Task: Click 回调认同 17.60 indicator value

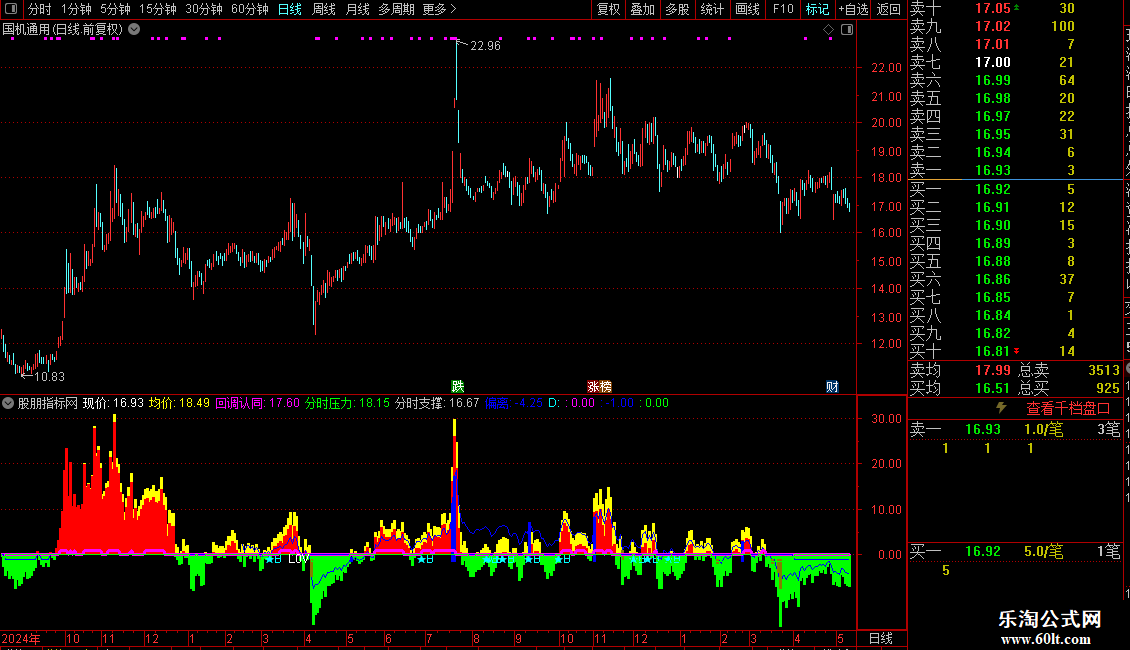Action: tap(257, 403)
